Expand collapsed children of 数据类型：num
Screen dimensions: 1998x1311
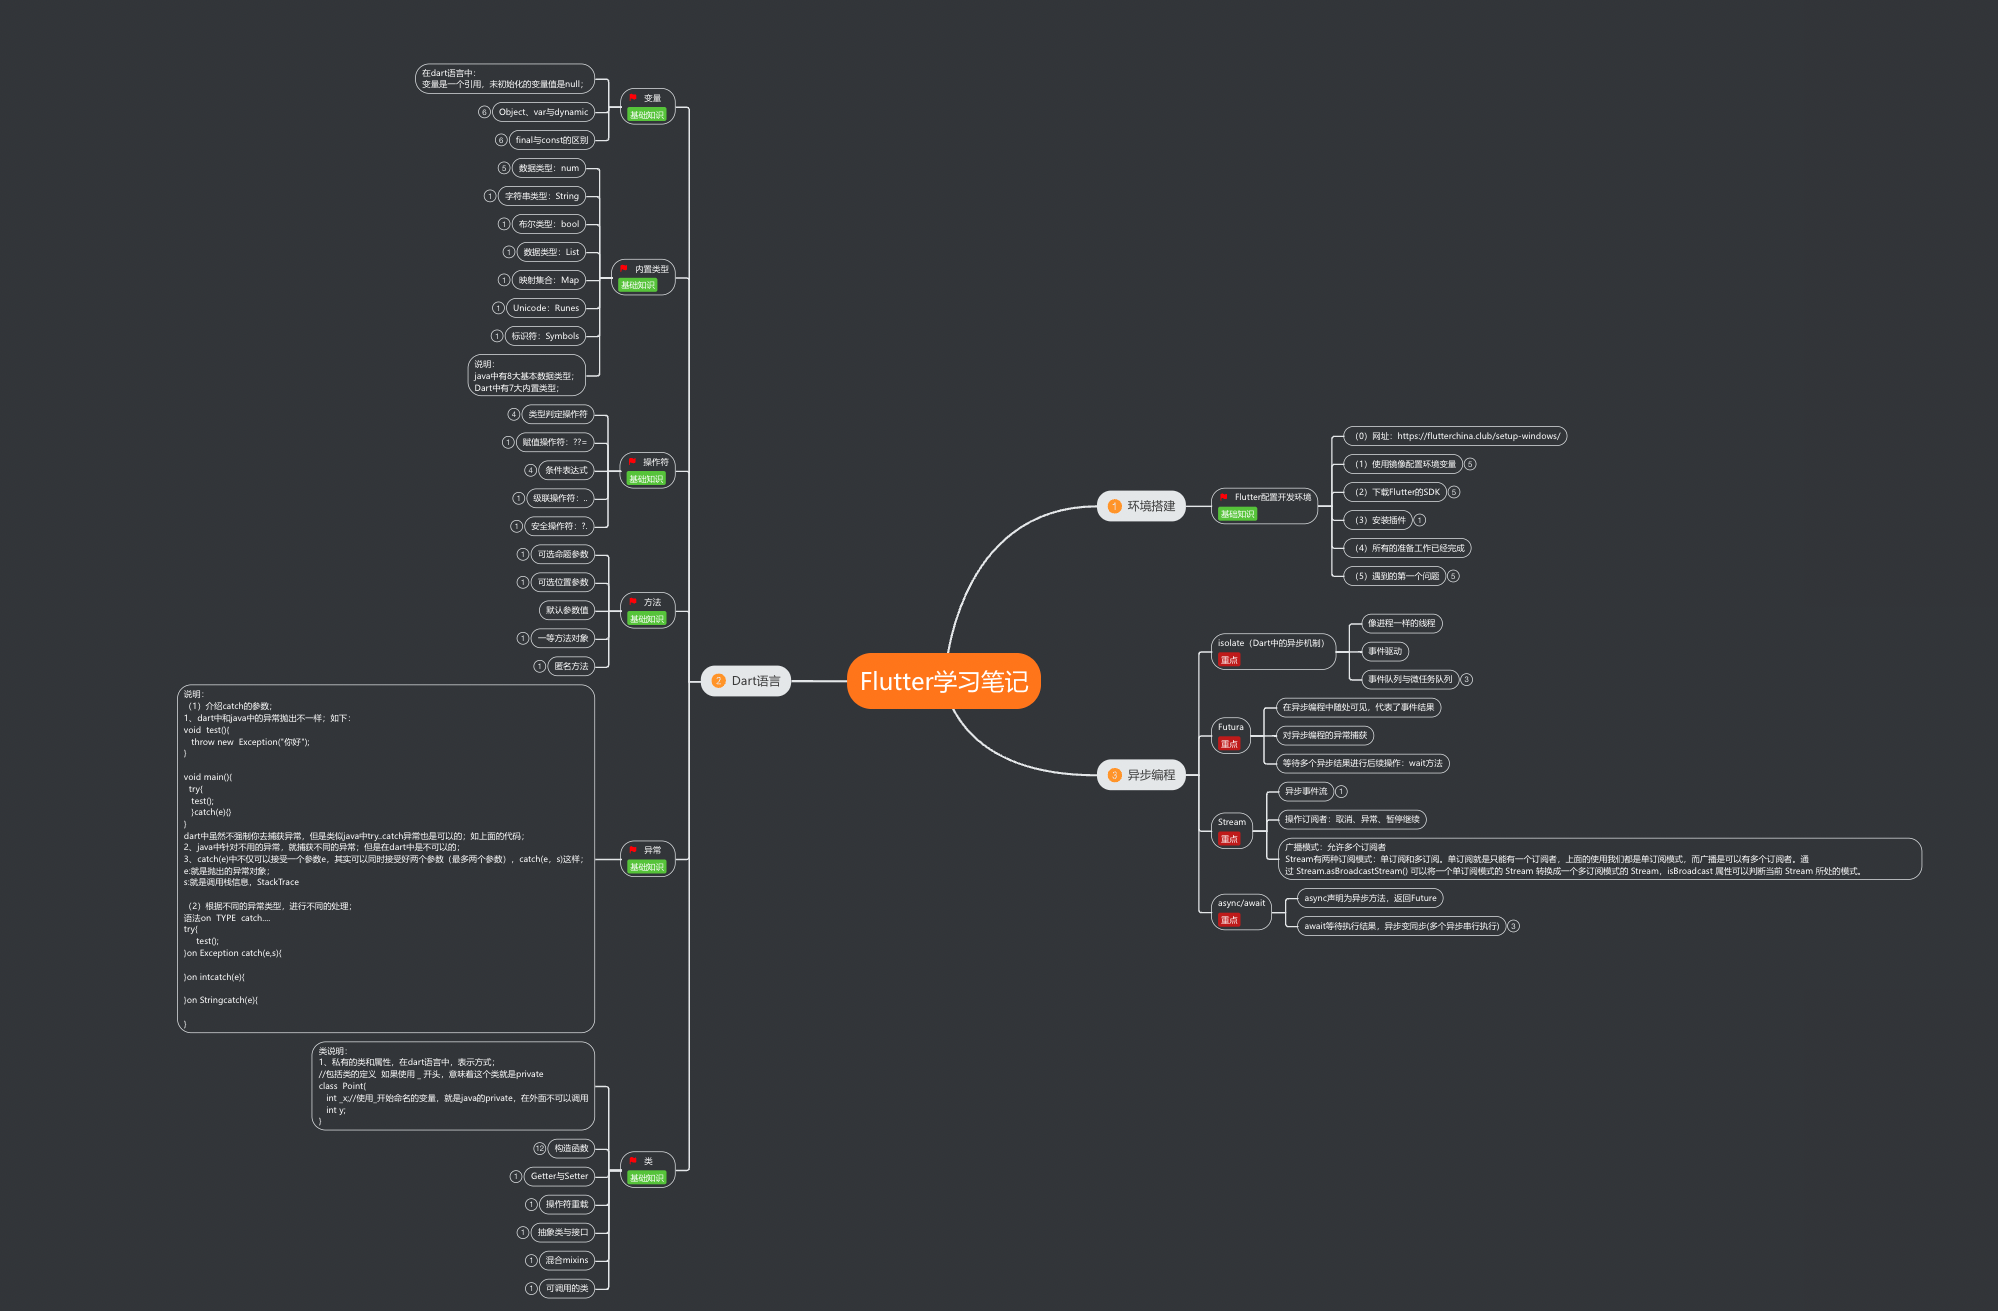[x=504, y=168]
